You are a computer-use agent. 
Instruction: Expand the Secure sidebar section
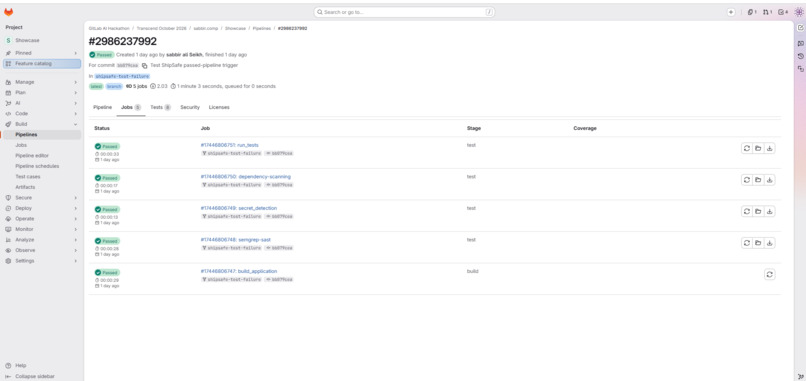[x=42, y=198]
